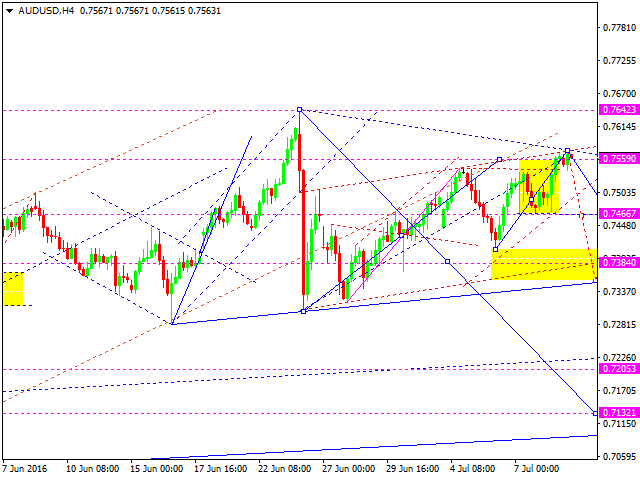Click the 4 Jul 08:00 time label

coord(473,469)
